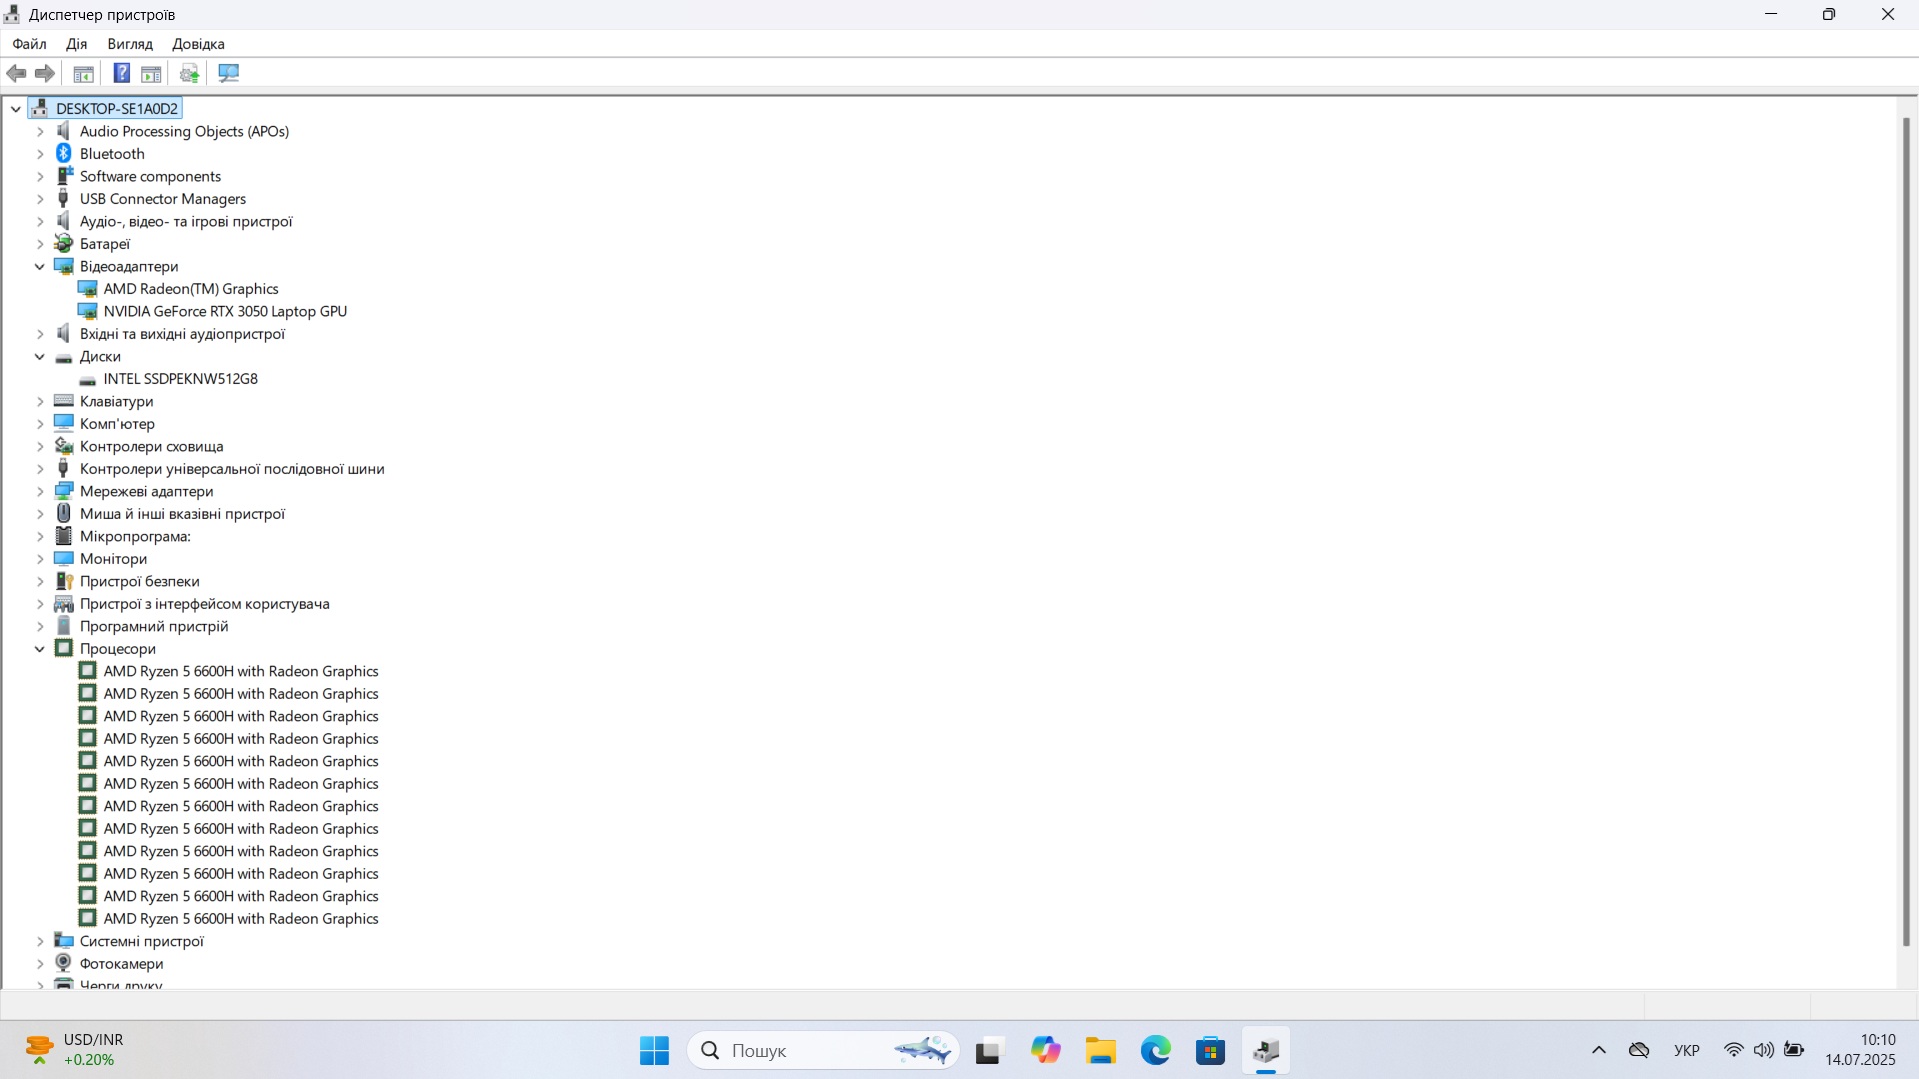The height and width of the screenshot is (1079, 1919).
Task: Select NVIDIA GeForce RTX 3050 Laptop GPU text
Action: (225, 311)
